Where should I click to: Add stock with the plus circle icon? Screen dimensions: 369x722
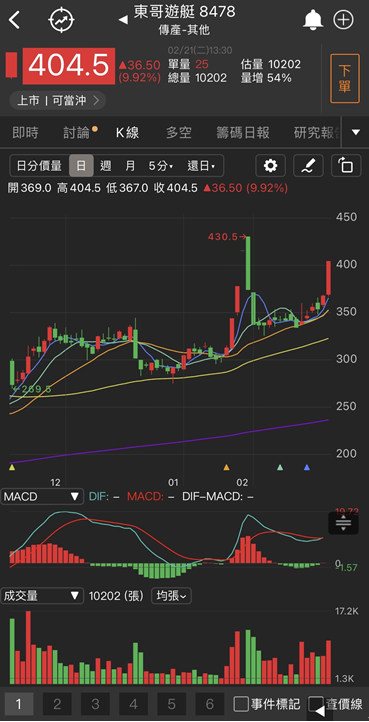point(343,20)
